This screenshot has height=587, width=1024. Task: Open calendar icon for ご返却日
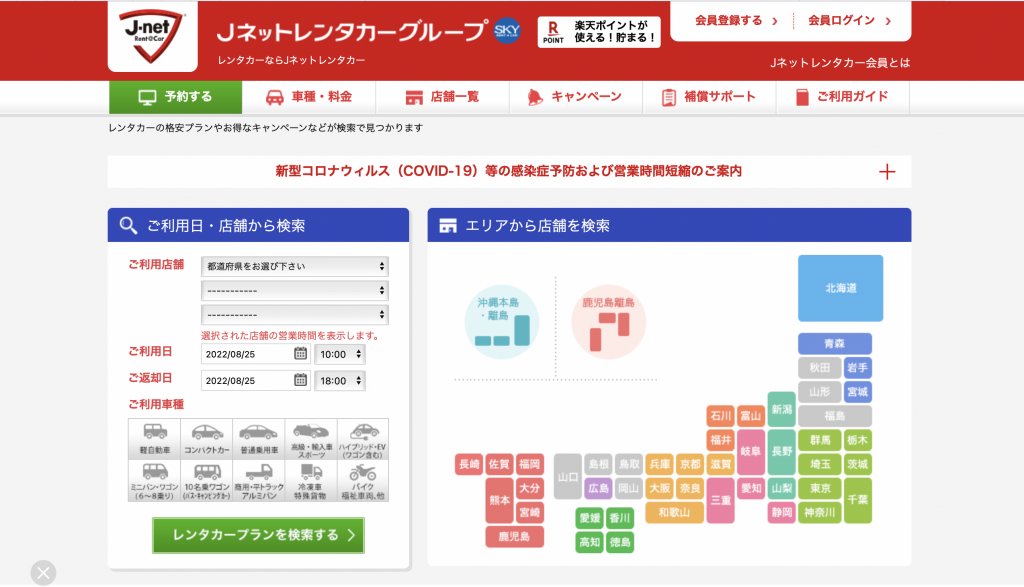pos(300,379)
